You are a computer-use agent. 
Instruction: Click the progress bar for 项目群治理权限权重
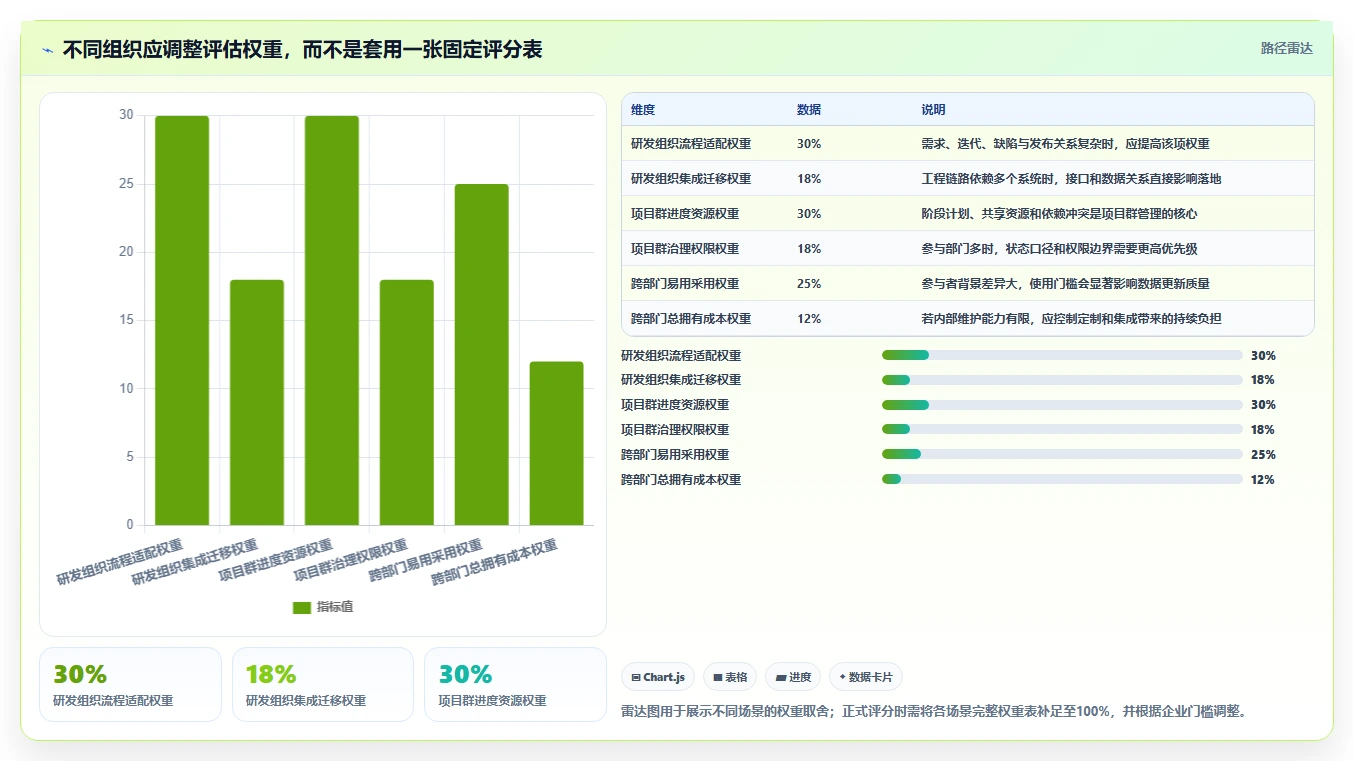pyautogui.click(x=1062, y=430)
